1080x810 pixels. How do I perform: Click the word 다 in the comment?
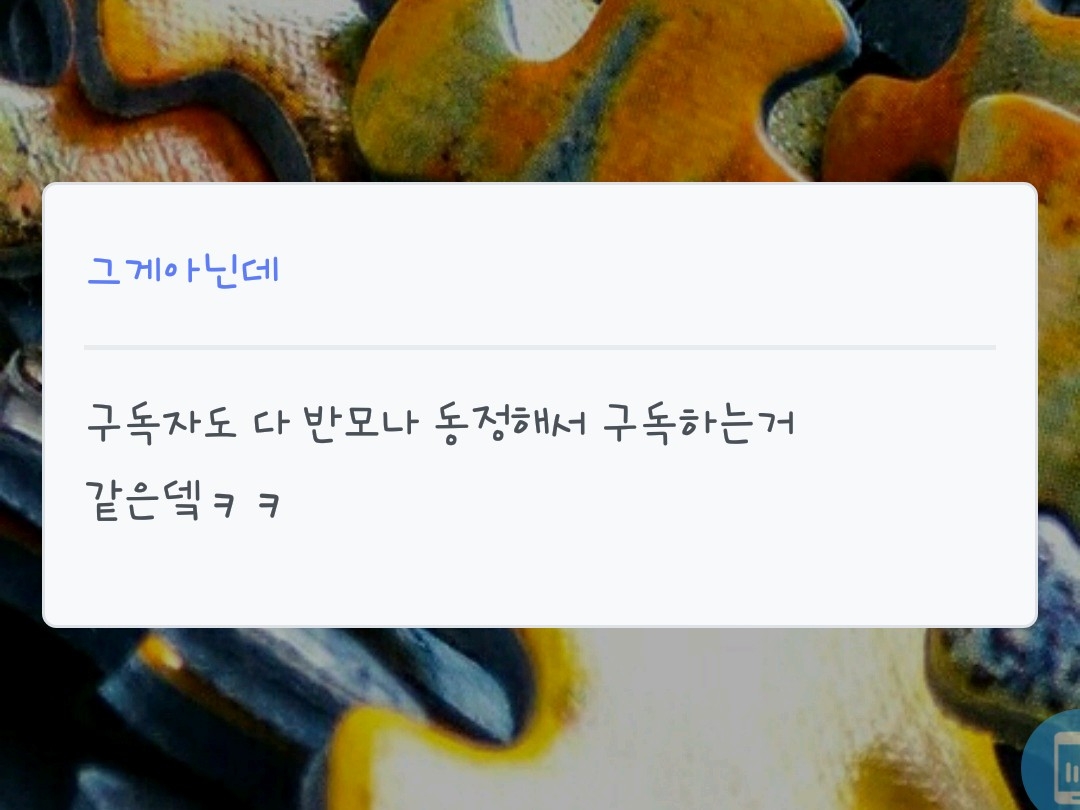point(270,422)
